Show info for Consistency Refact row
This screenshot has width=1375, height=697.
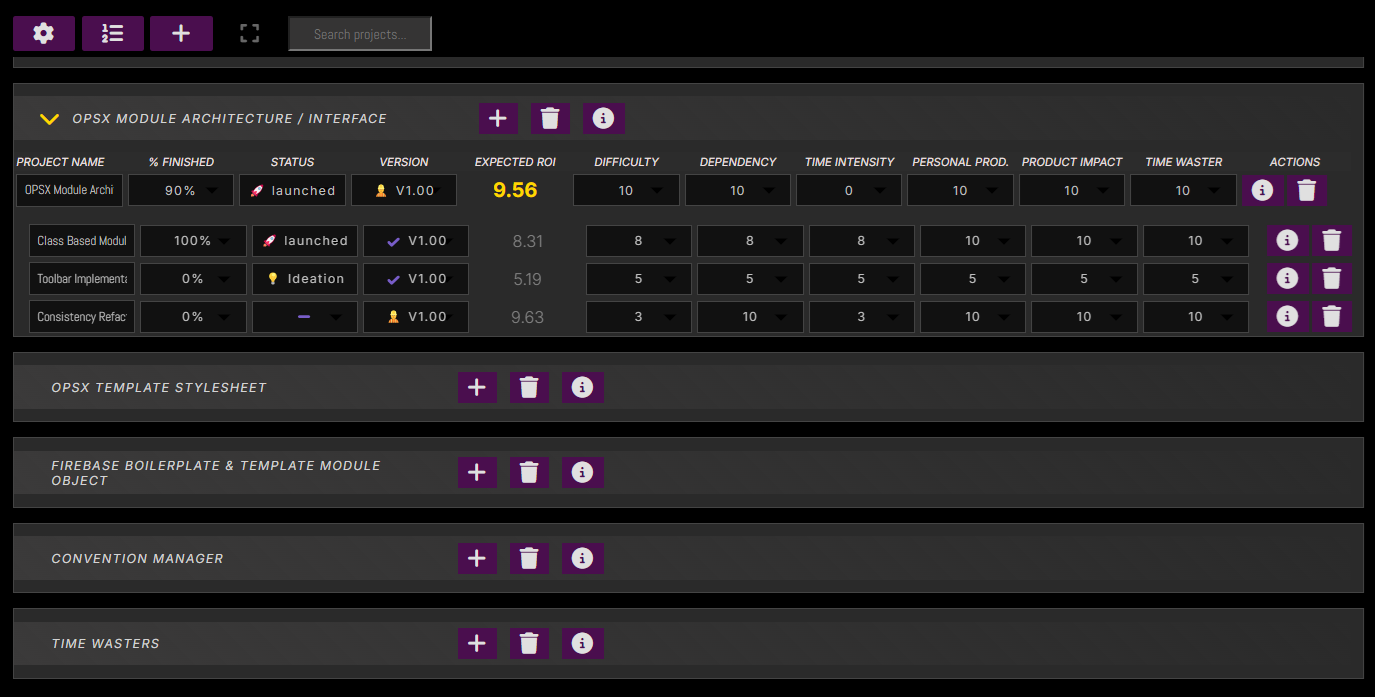[x=1288, y=316]
